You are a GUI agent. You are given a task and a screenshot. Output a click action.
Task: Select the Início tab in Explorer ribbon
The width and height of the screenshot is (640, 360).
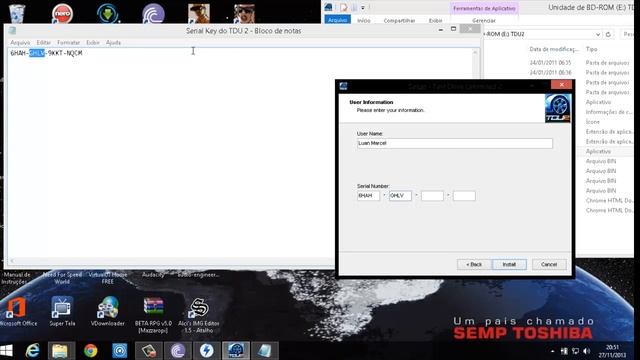click(x=364, y=20)
